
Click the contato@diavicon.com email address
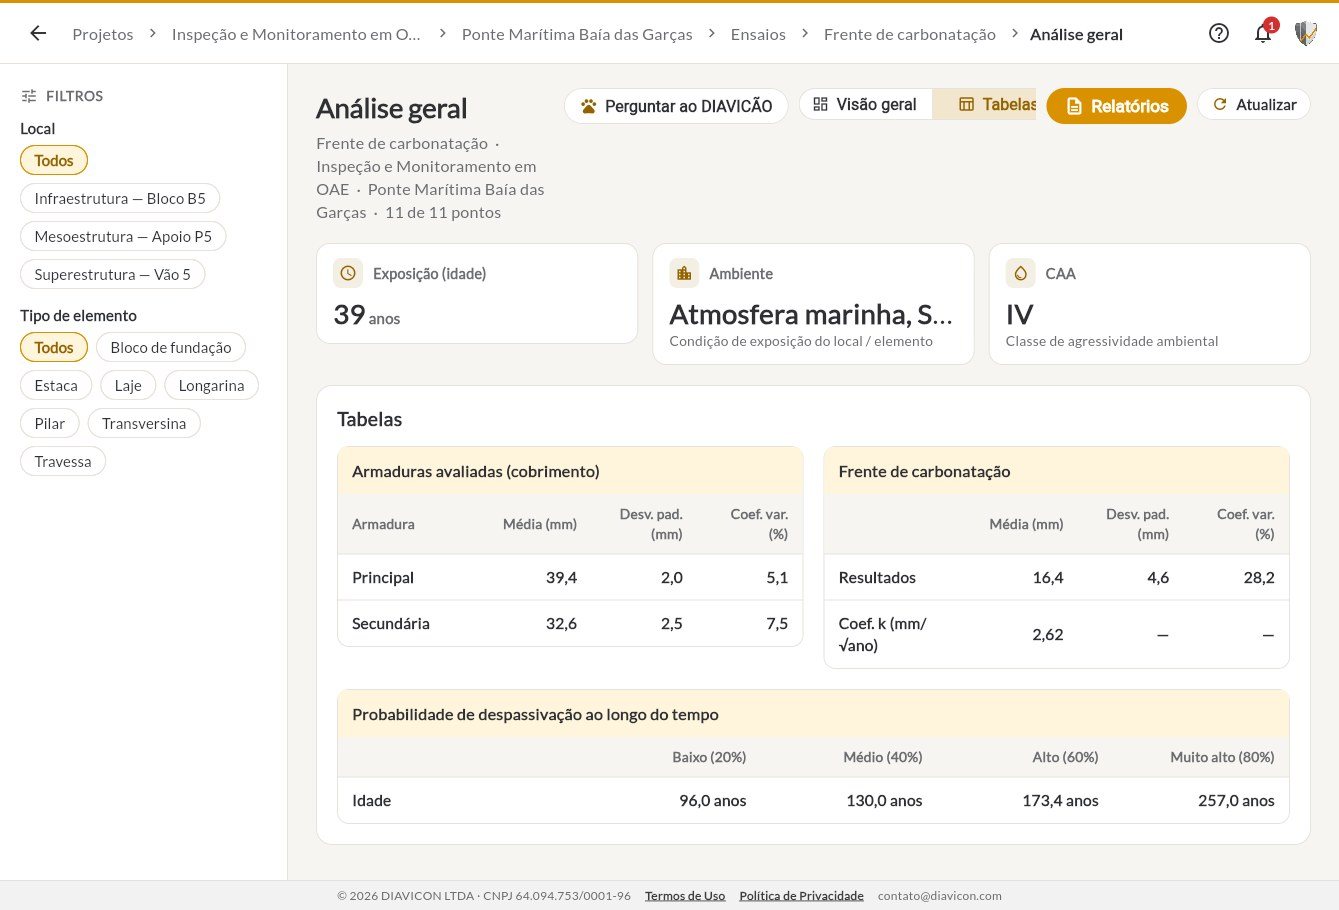[x=940, y=896]
